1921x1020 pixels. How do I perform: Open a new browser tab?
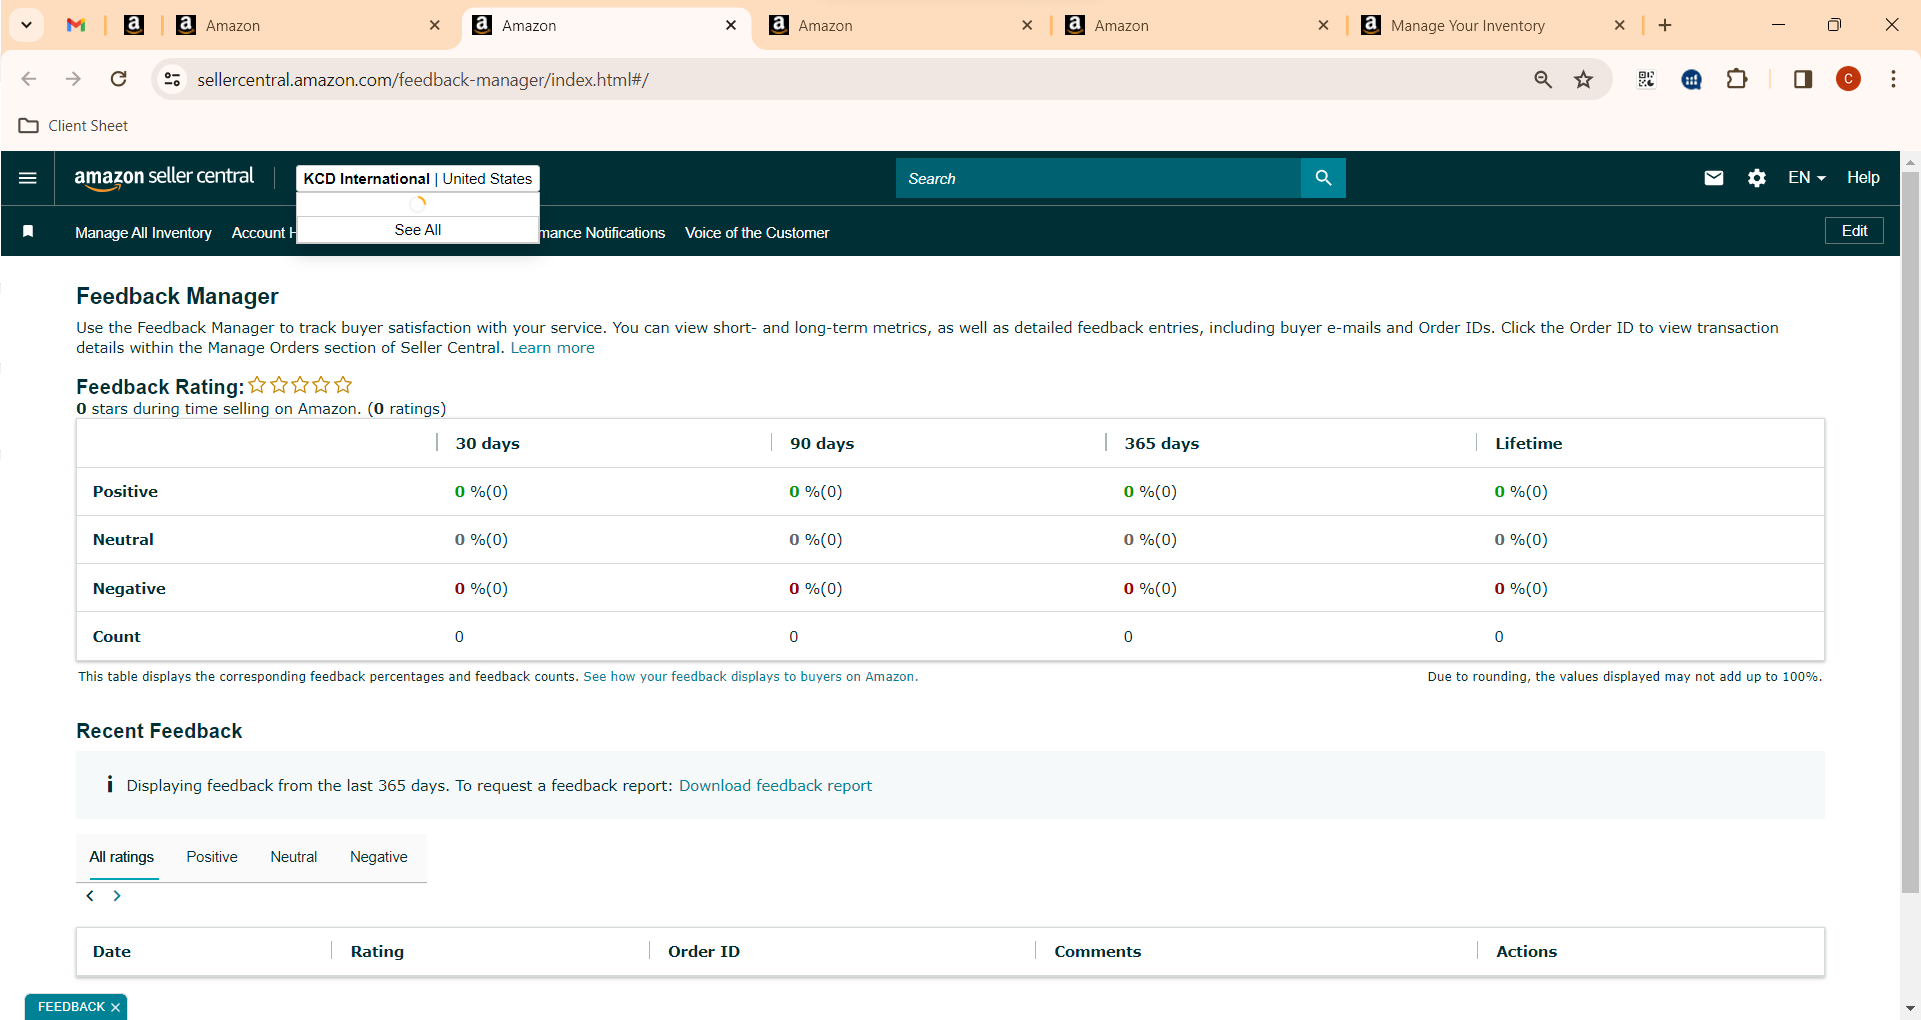click(1665, 25)
